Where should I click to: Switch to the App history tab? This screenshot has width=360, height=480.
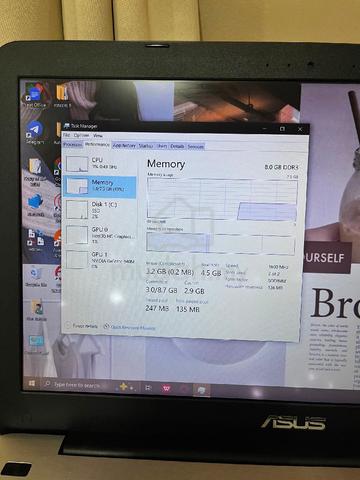click(124, 146)
